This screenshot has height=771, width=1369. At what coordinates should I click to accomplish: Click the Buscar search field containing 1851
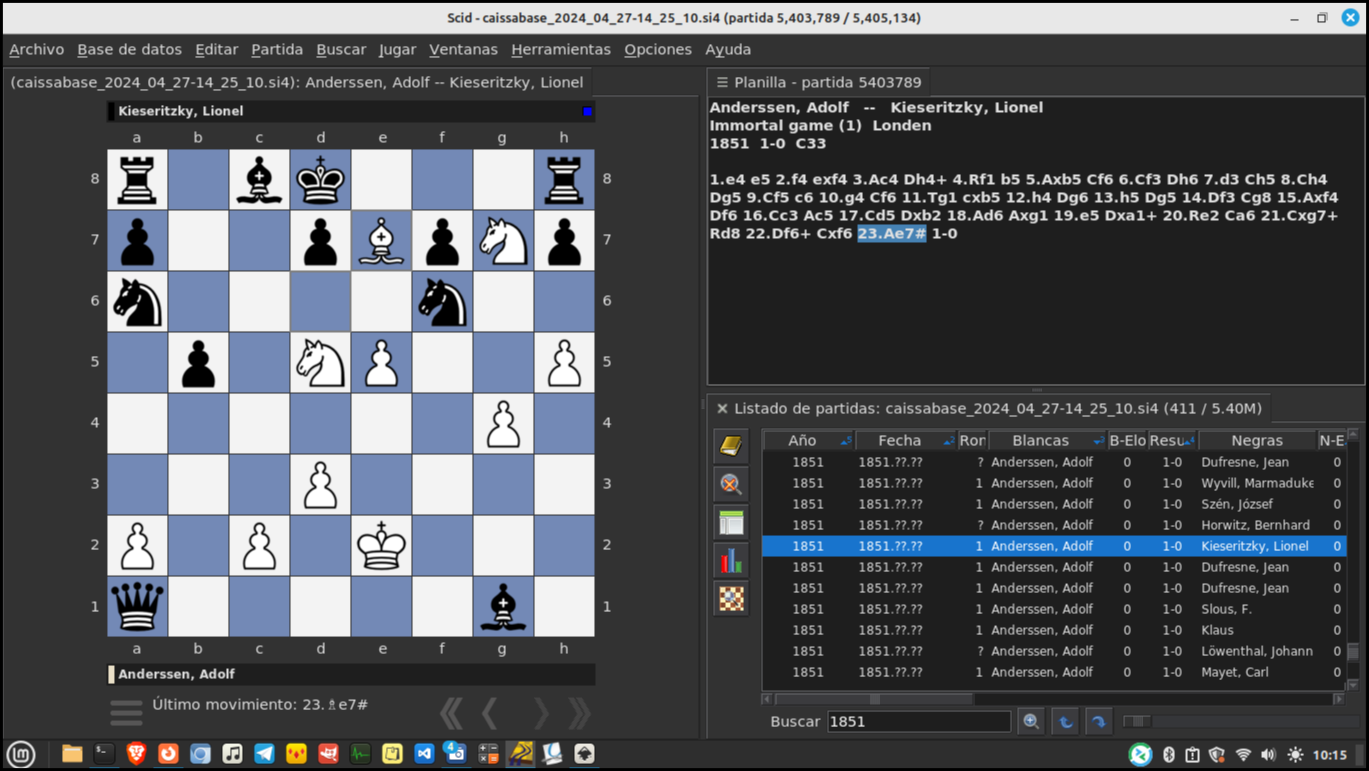[x=919, y=721]
